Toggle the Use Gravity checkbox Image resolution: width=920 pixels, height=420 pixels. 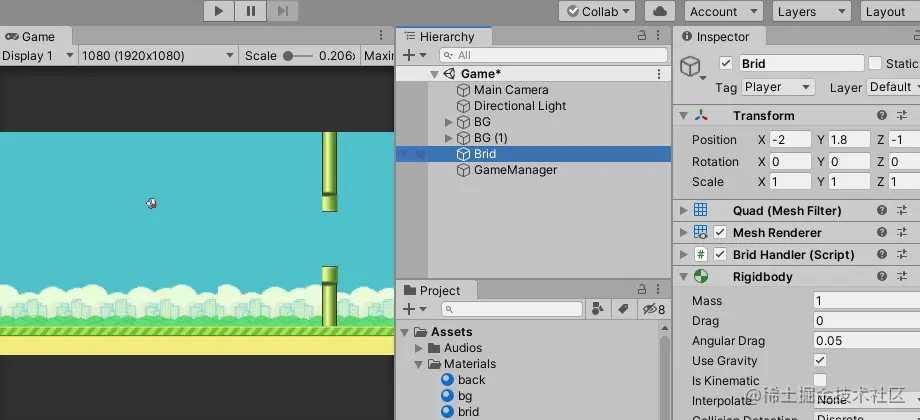click(x=820, y=360)
